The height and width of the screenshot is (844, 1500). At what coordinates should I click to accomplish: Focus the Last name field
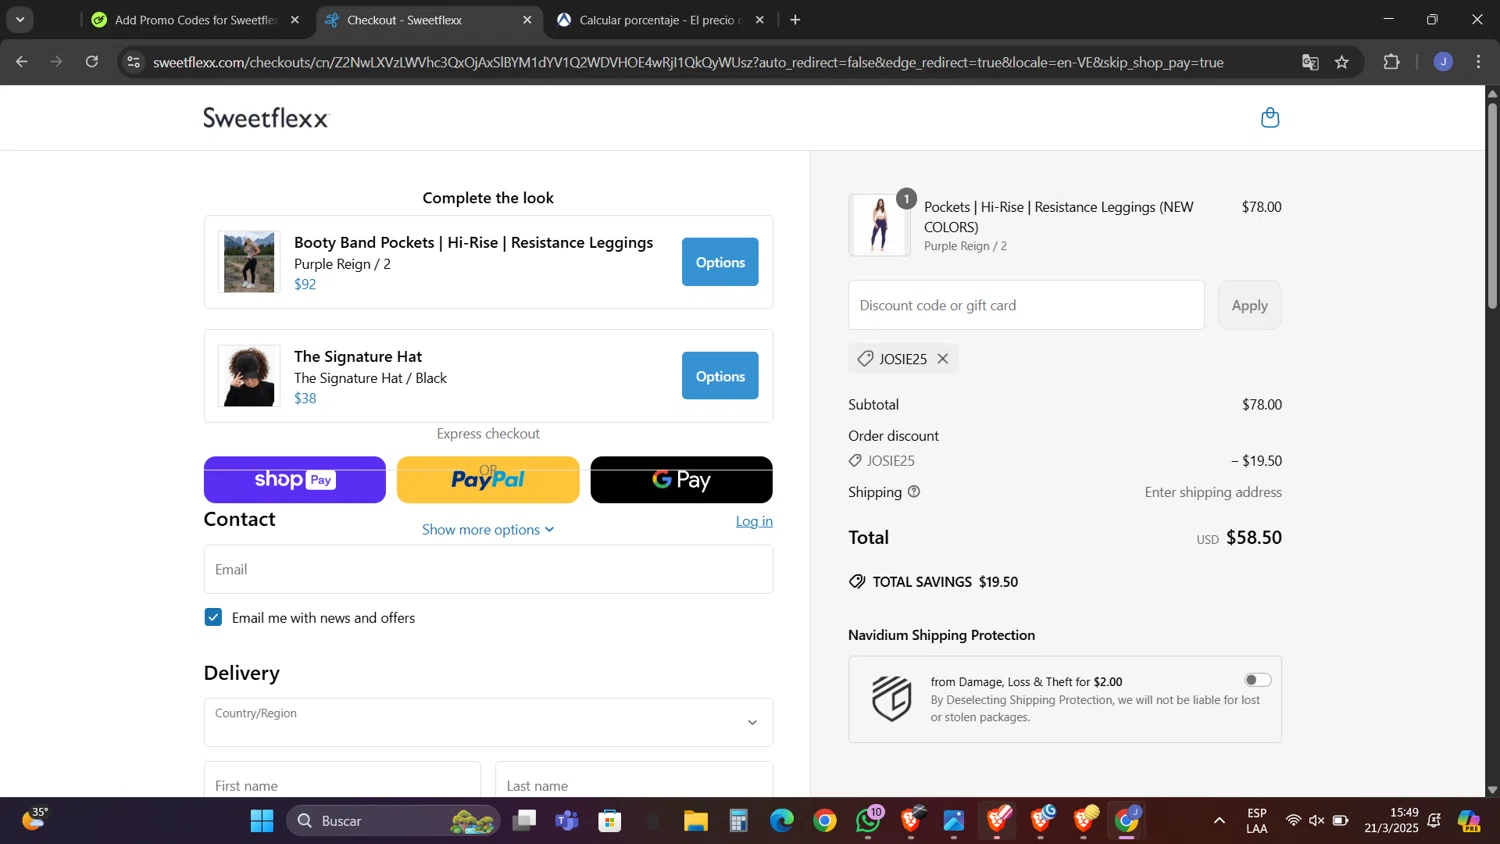(634, 780)
